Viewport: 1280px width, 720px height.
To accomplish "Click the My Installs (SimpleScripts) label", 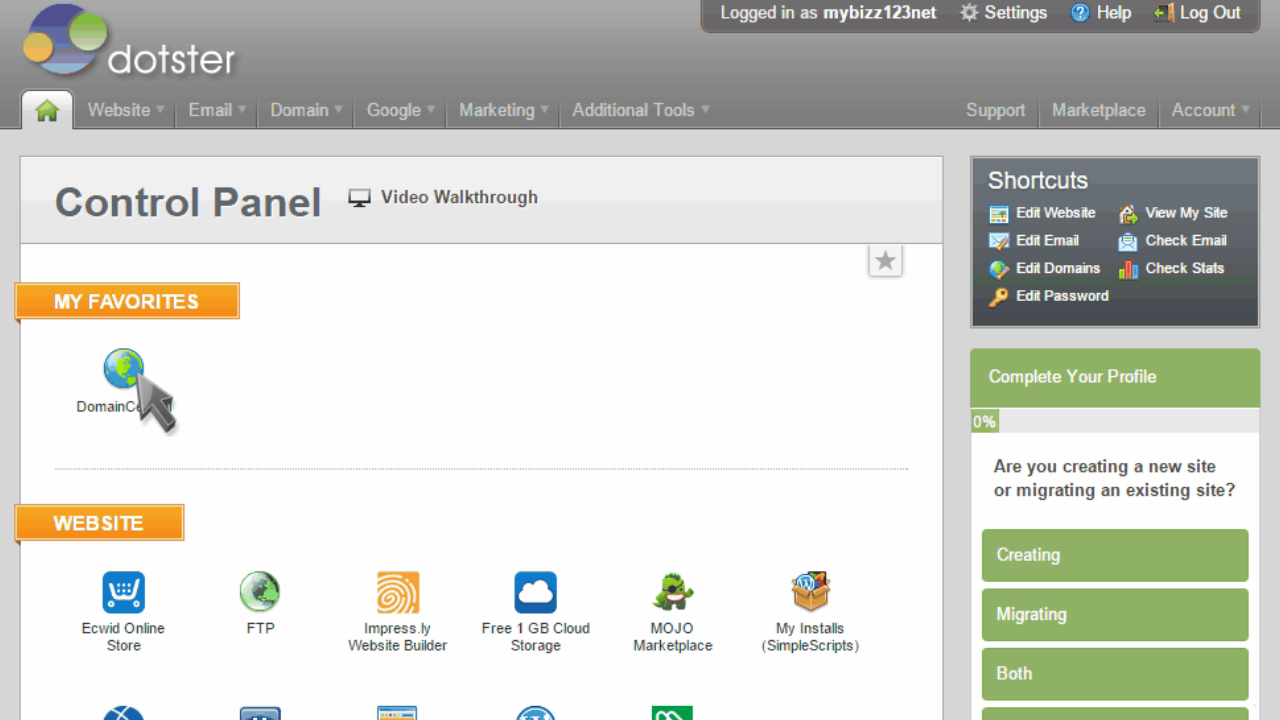I will click(810, 637).
